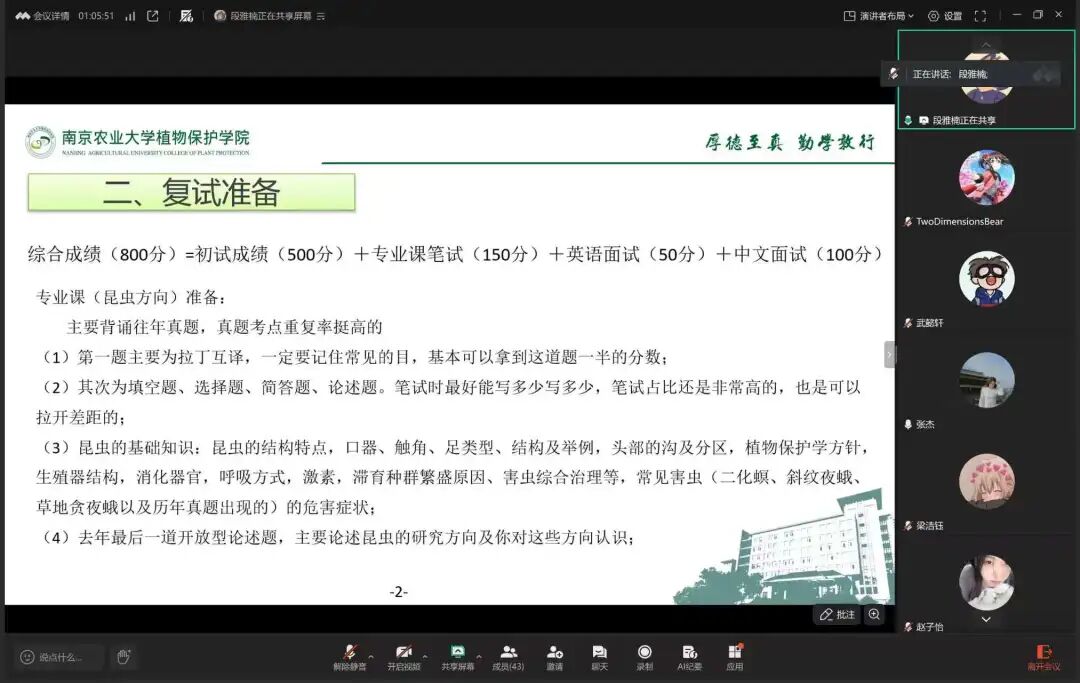Open the members list 成员(43)
The image size is (1080, 683).
click(508, 658)
